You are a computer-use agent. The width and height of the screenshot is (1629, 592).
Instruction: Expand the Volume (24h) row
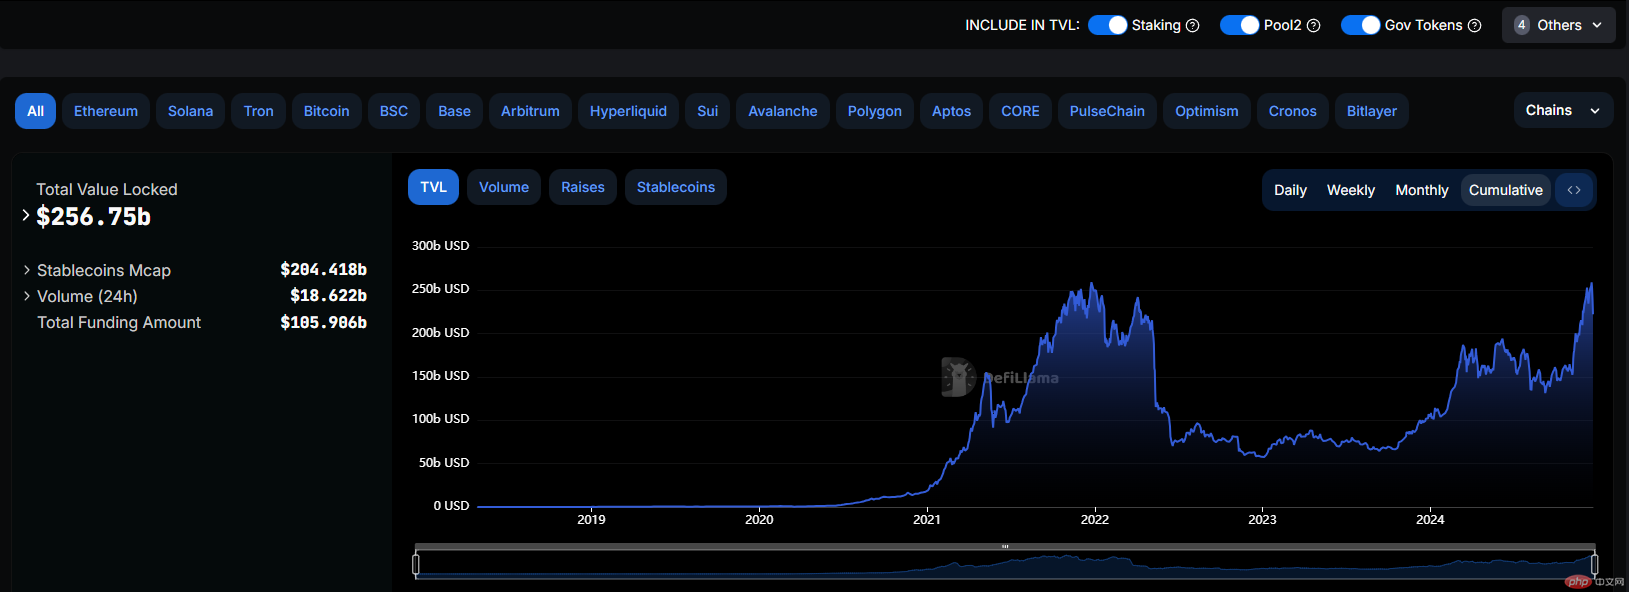(x=27, y=296)
